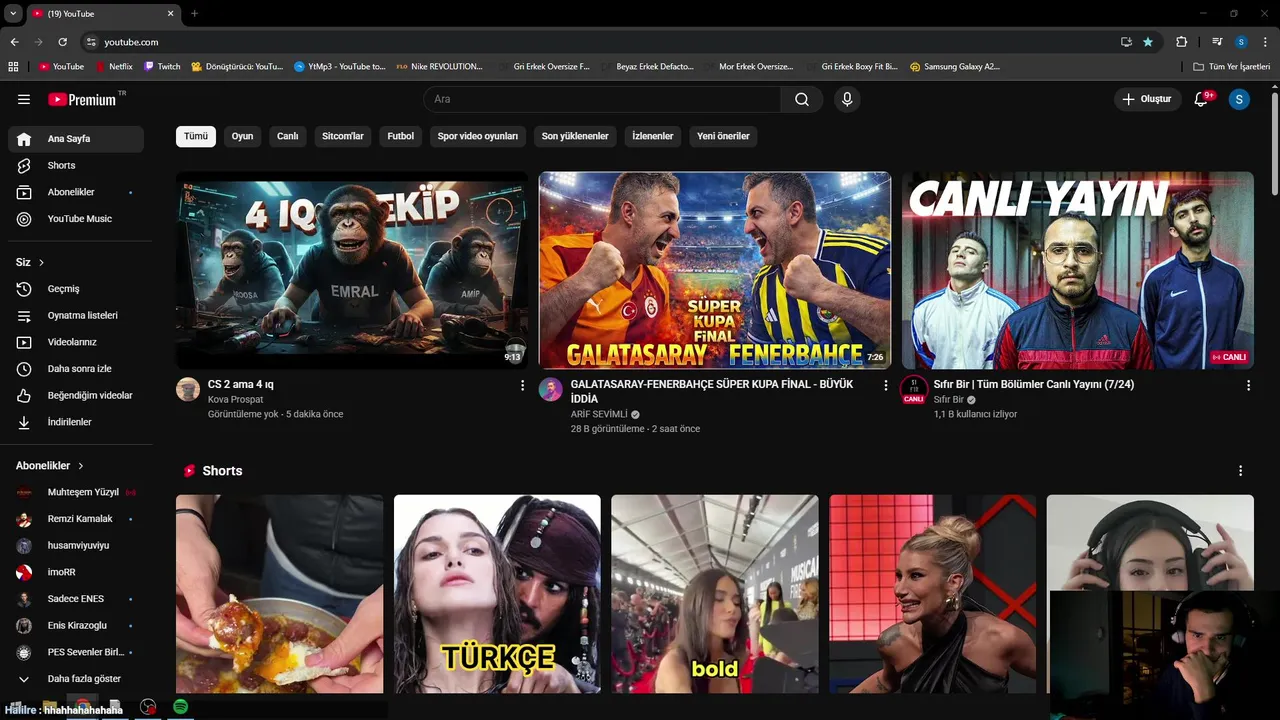Image resolution: width=1280 pixels, height=720 pixels.
Task: Open Oynatma listeleri playlists
Action: [76, 315]
